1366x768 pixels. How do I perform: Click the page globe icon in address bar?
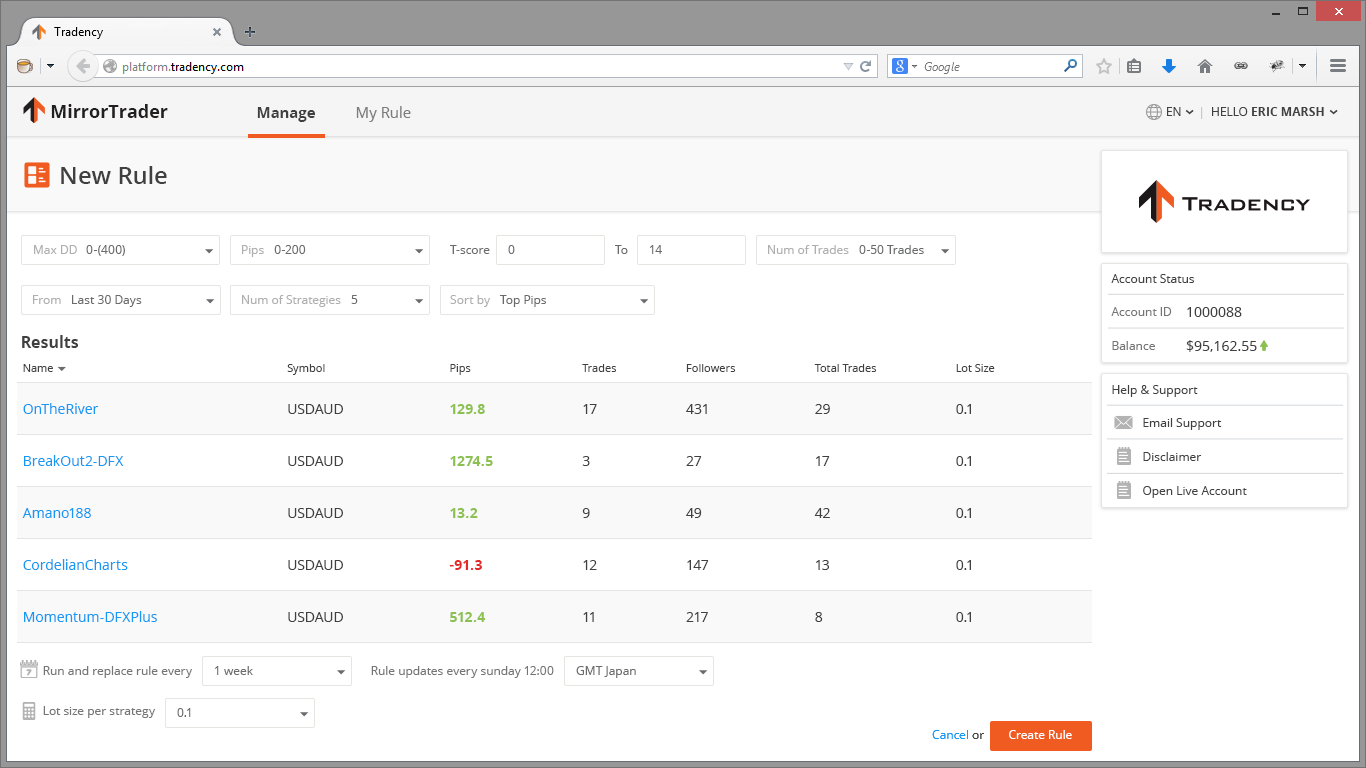click(x=110, y=66)
